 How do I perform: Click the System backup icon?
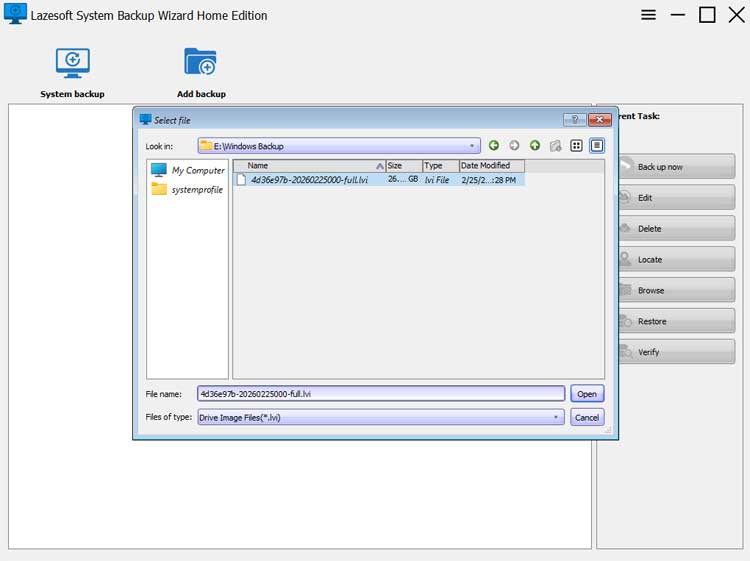click(x=72, y=63)
